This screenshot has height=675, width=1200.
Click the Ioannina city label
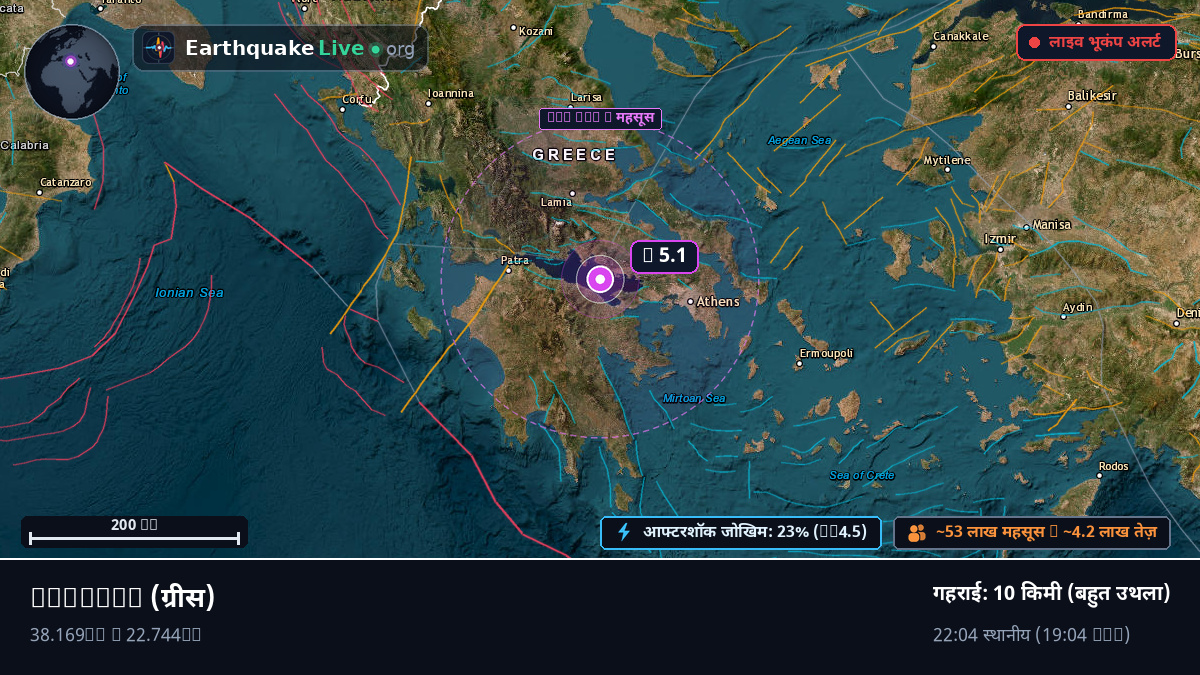[450, 93]
